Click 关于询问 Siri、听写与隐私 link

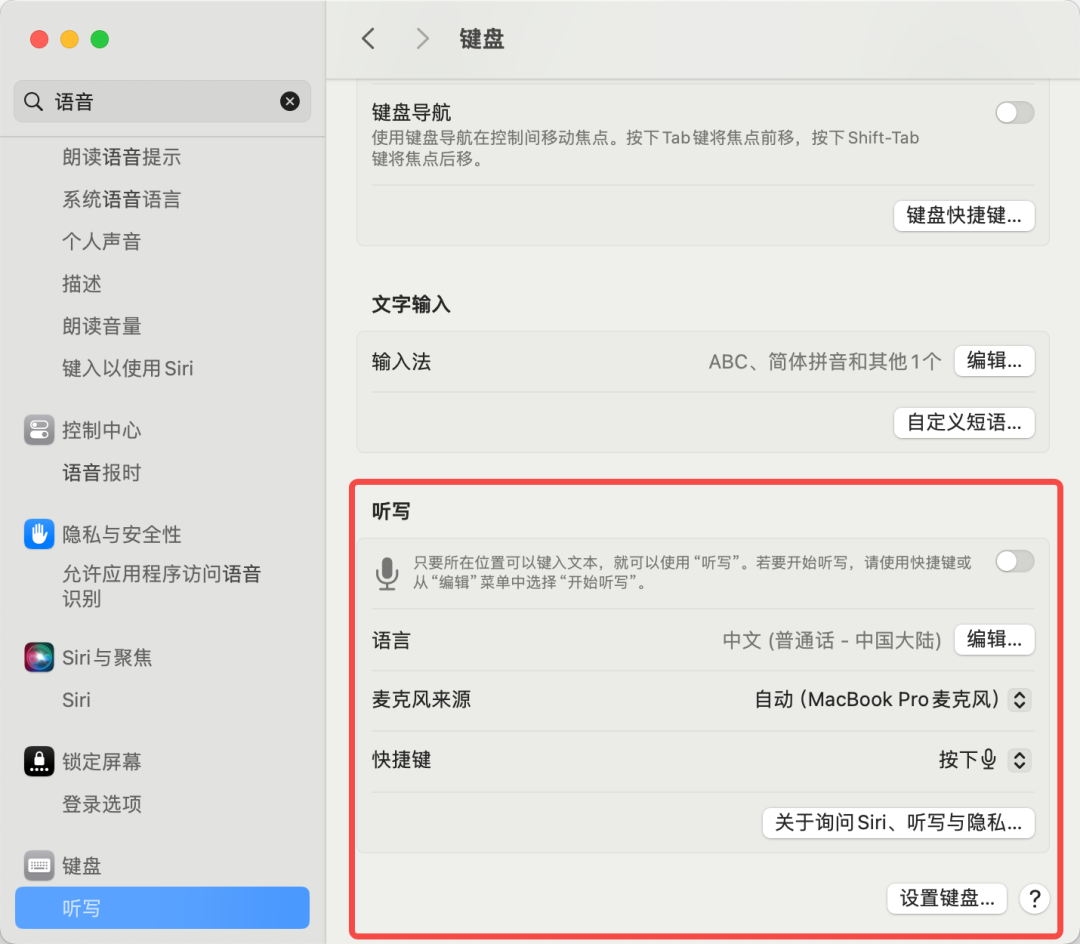(x=898, y=823)
